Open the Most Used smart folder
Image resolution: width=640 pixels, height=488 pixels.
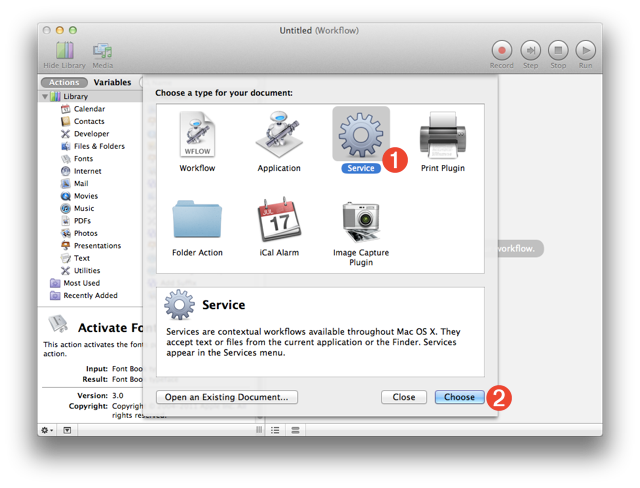[81, 283]
